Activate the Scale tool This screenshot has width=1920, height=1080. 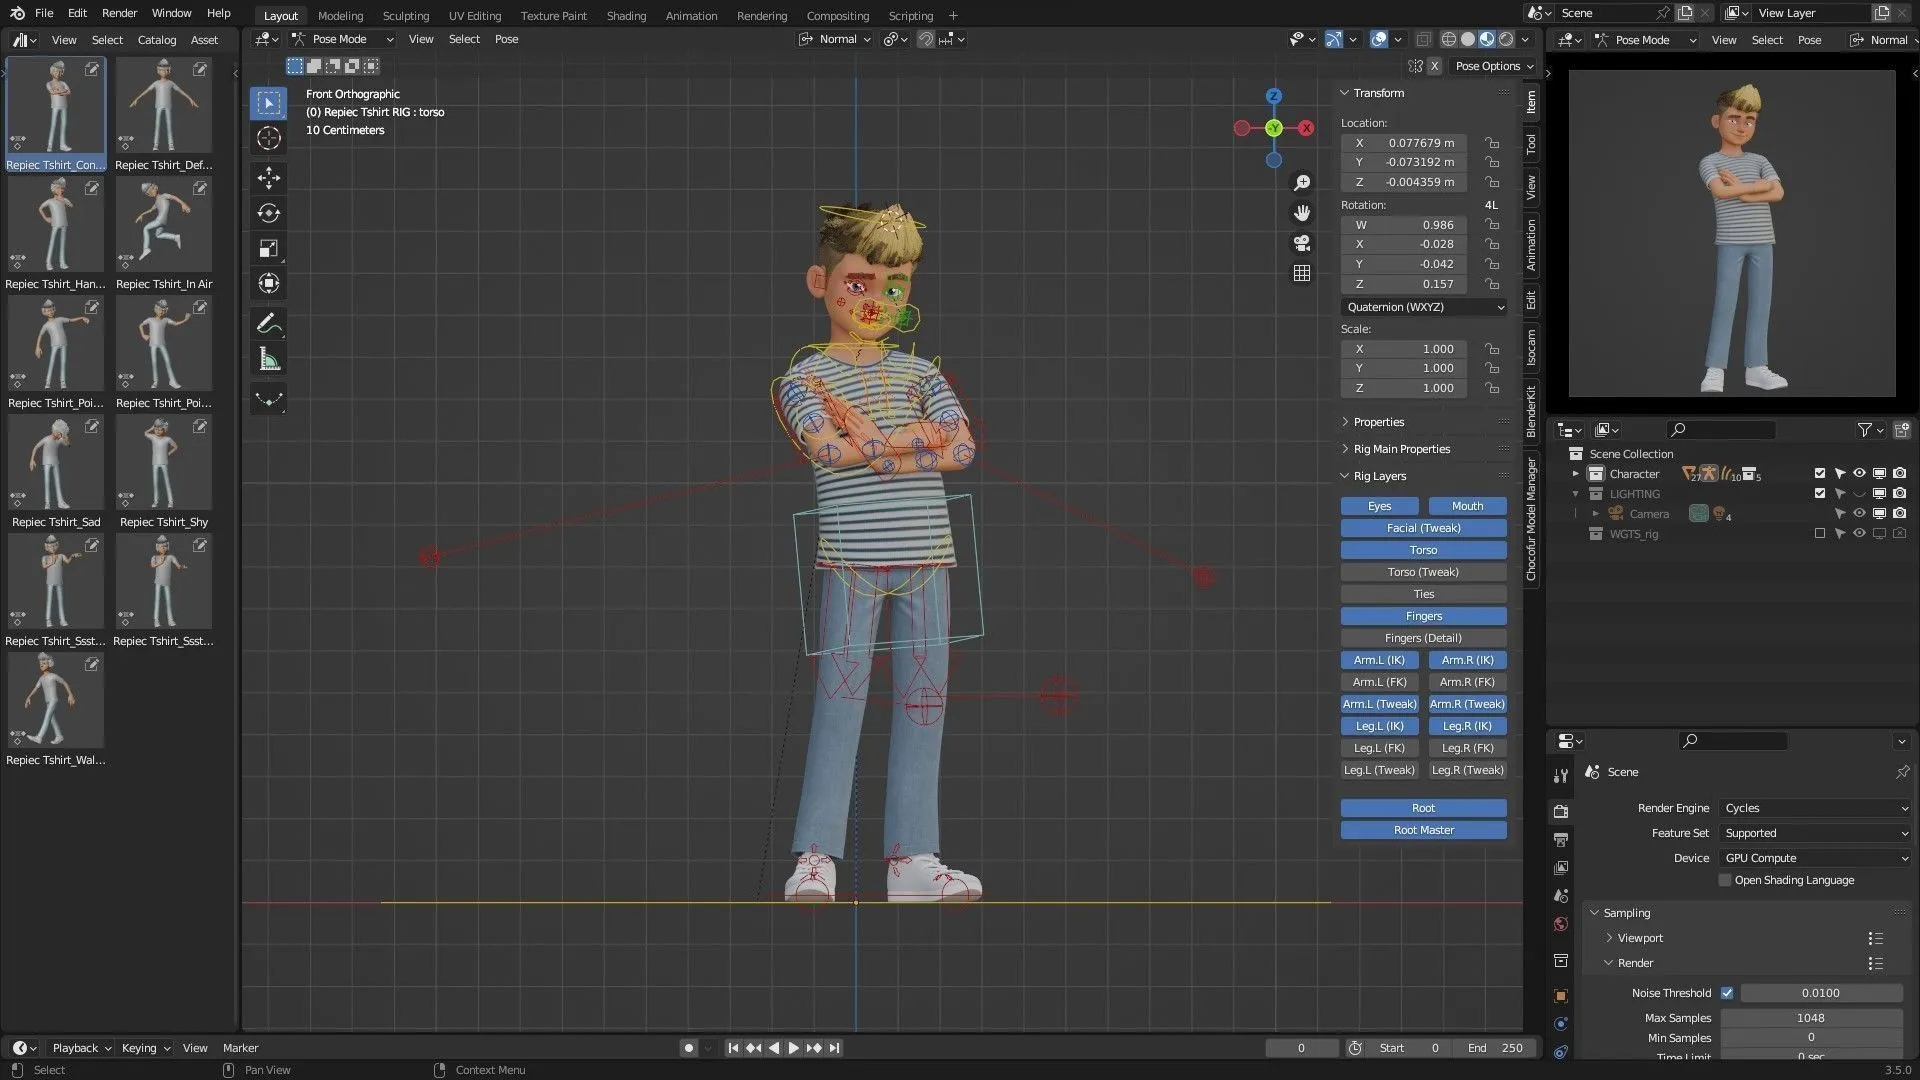(268, 247)
